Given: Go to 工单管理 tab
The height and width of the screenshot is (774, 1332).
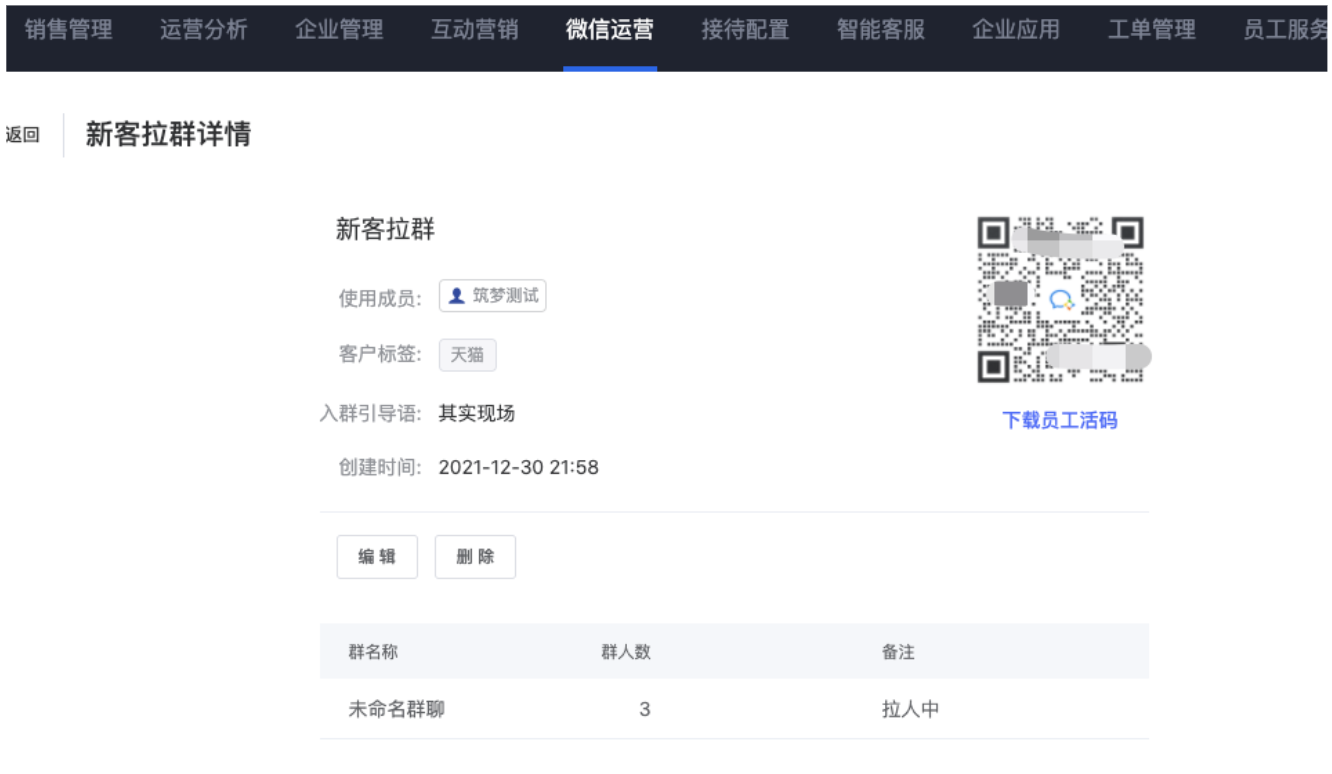Looking at the screenshot, I should pyautogui.click(x=1152, y=30).
